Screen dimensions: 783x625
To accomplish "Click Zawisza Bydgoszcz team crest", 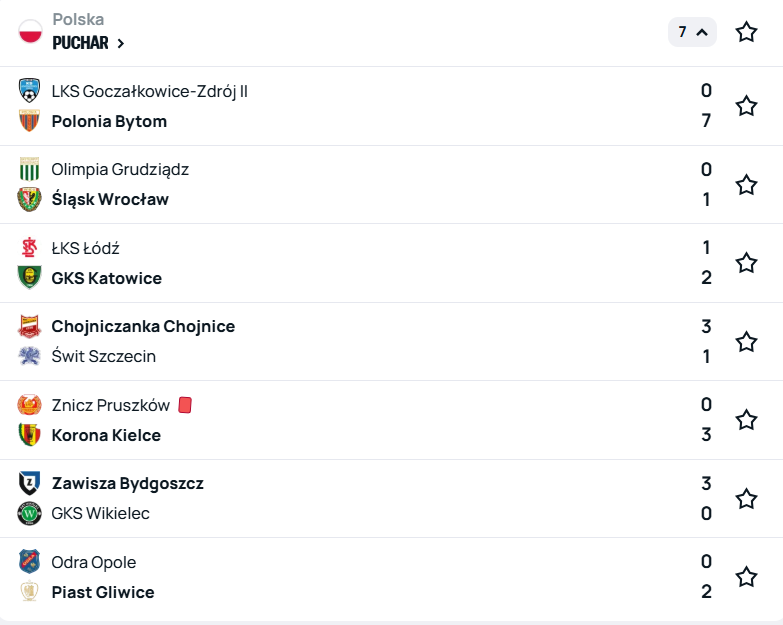I will point(29,484).
